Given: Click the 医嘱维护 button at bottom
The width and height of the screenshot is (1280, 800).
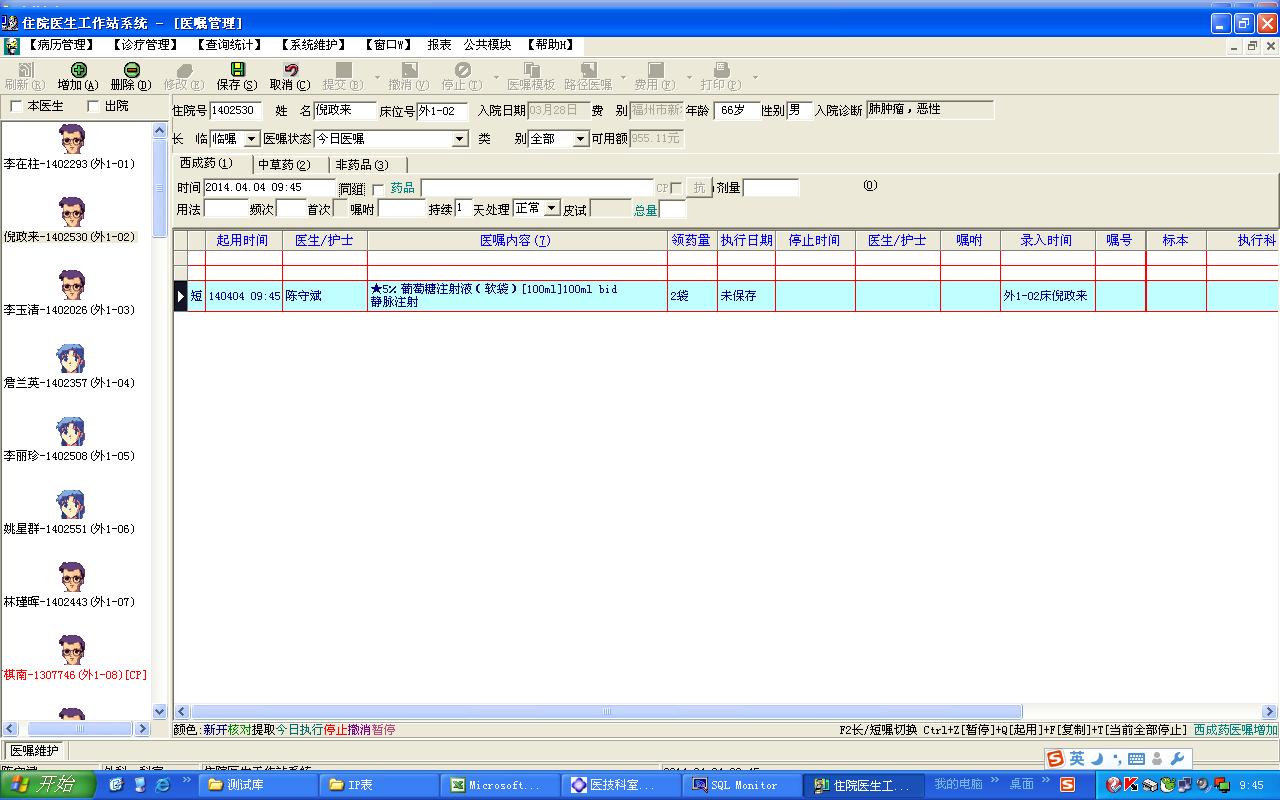Looking at the screenshot, I should [x=35, y=750].
